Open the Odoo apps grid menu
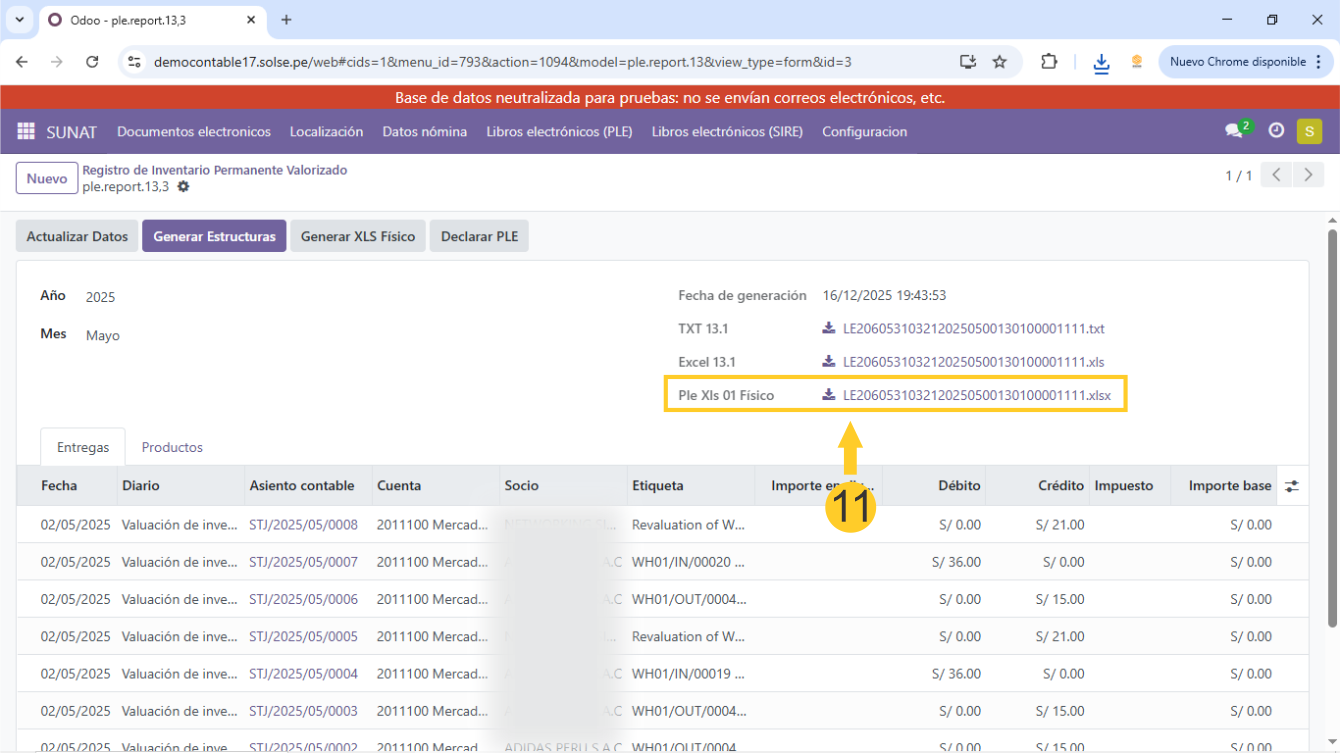The image size is (1340, 753). [26, 131]
